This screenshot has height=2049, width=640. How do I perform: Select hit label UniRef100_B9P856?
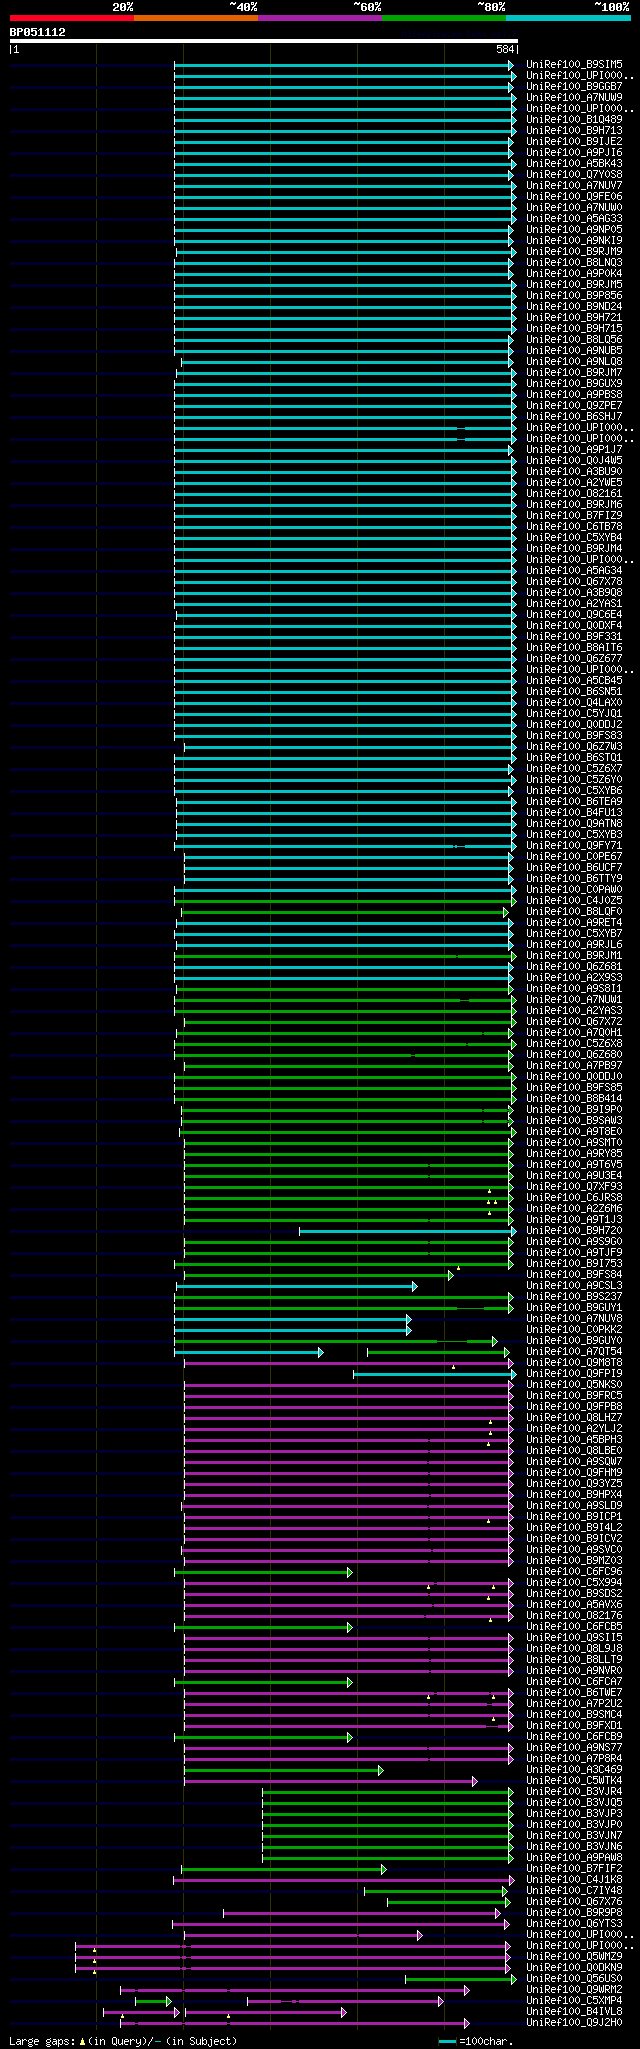[x=574, y=296]
